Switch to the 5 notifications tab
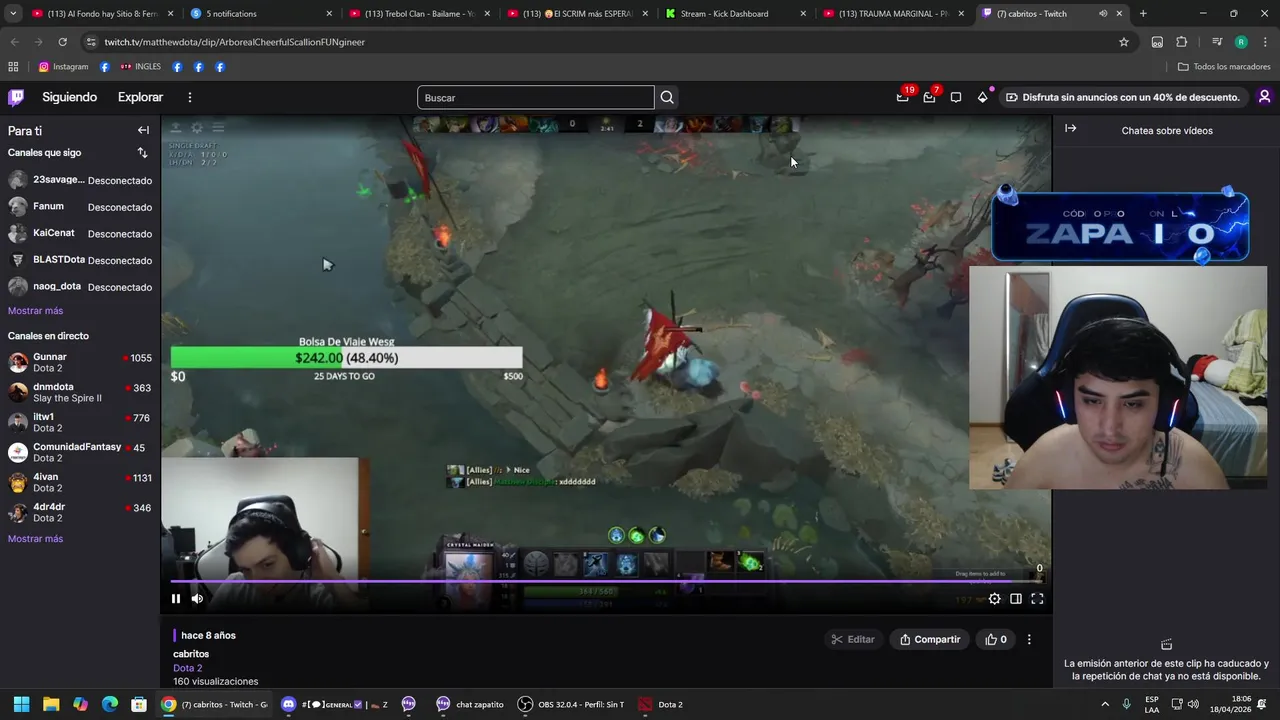The width and height of the screenshot is (1280, 720). point(262,14)
